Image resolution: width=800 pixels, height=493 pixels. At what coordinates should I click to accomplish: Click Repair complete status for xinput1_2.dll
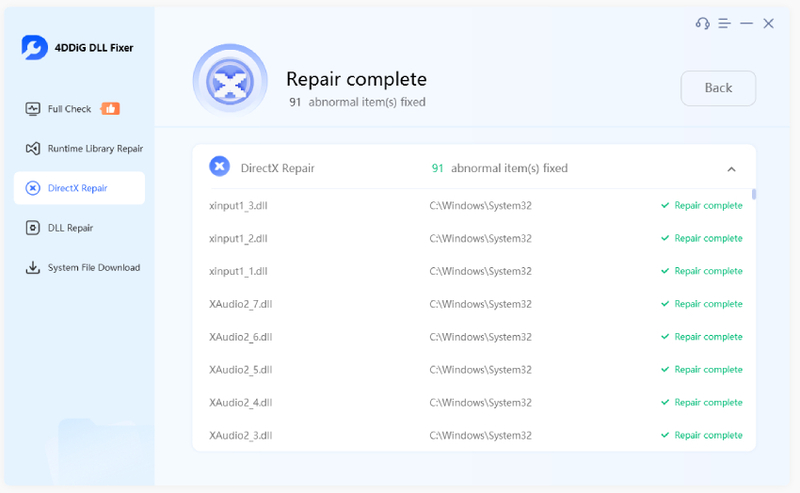coord(702,238)
